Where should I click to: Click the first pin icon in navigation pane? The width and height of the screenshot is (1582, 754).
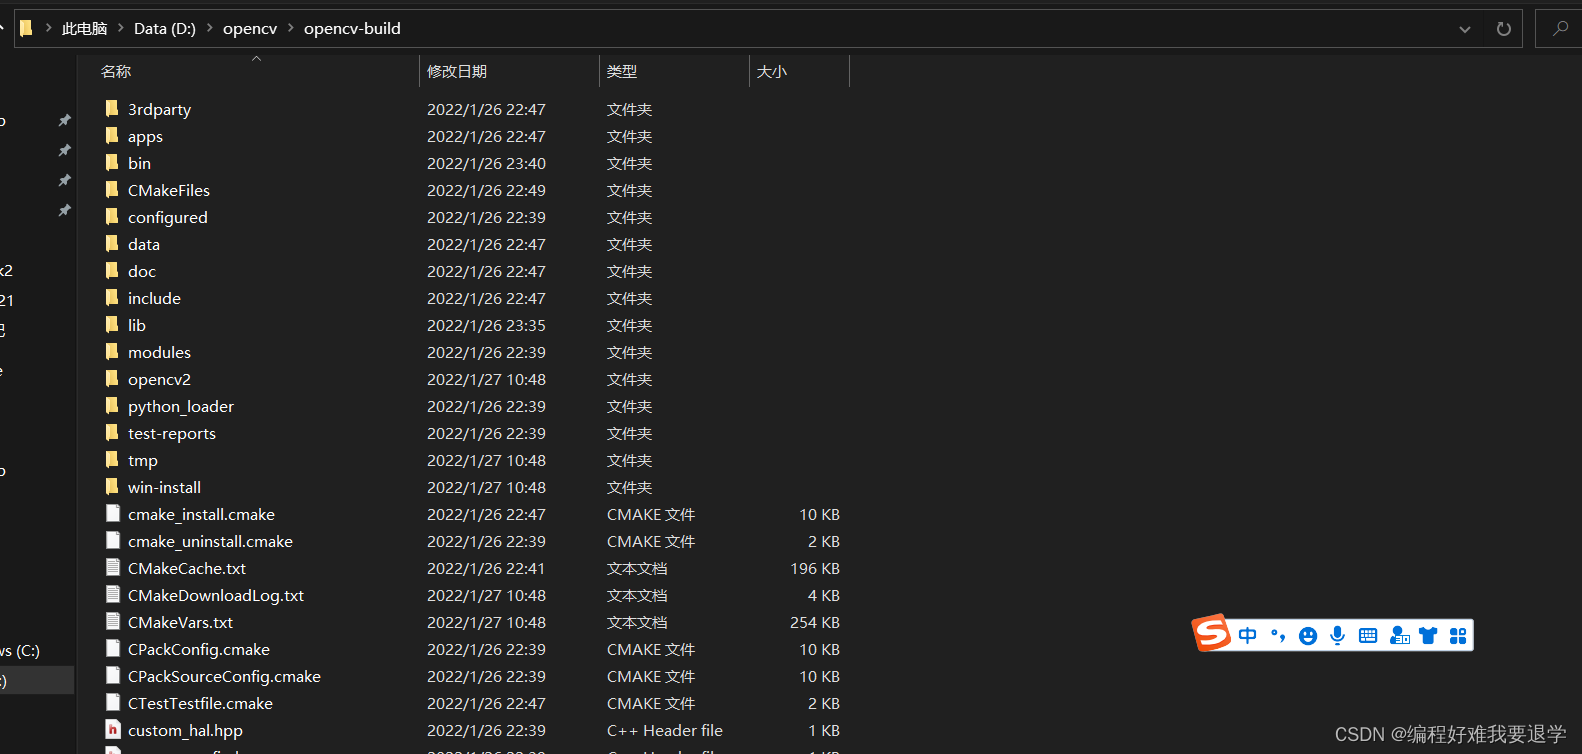click(x=64, y=120)
